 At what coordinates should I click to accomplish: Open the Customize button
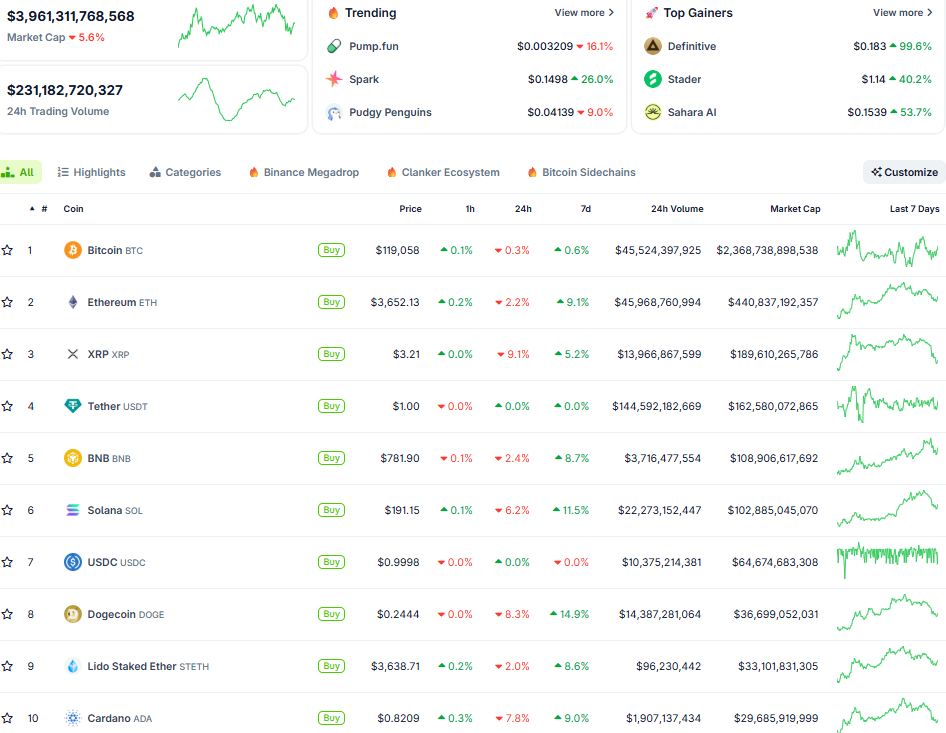tap(904, 172)
